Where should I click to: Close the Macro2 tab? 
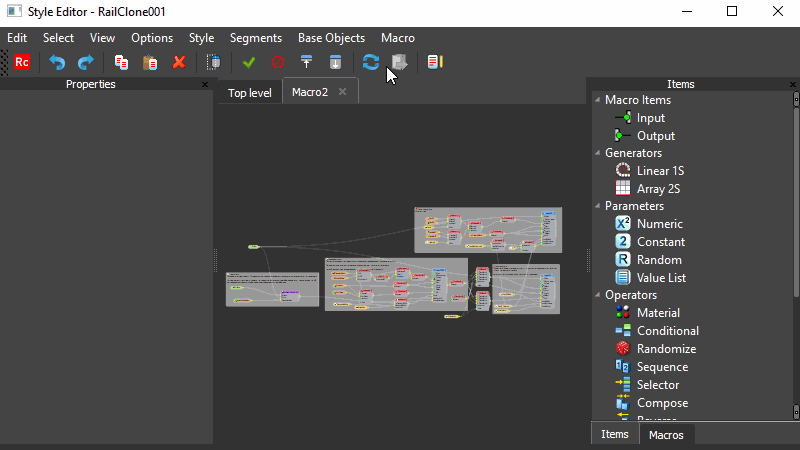(x=342, y=92)
